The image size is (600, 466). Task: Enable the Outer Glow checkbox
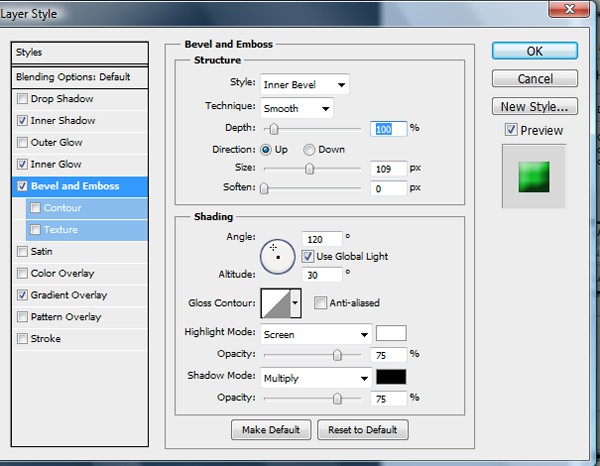coord(22,142)
